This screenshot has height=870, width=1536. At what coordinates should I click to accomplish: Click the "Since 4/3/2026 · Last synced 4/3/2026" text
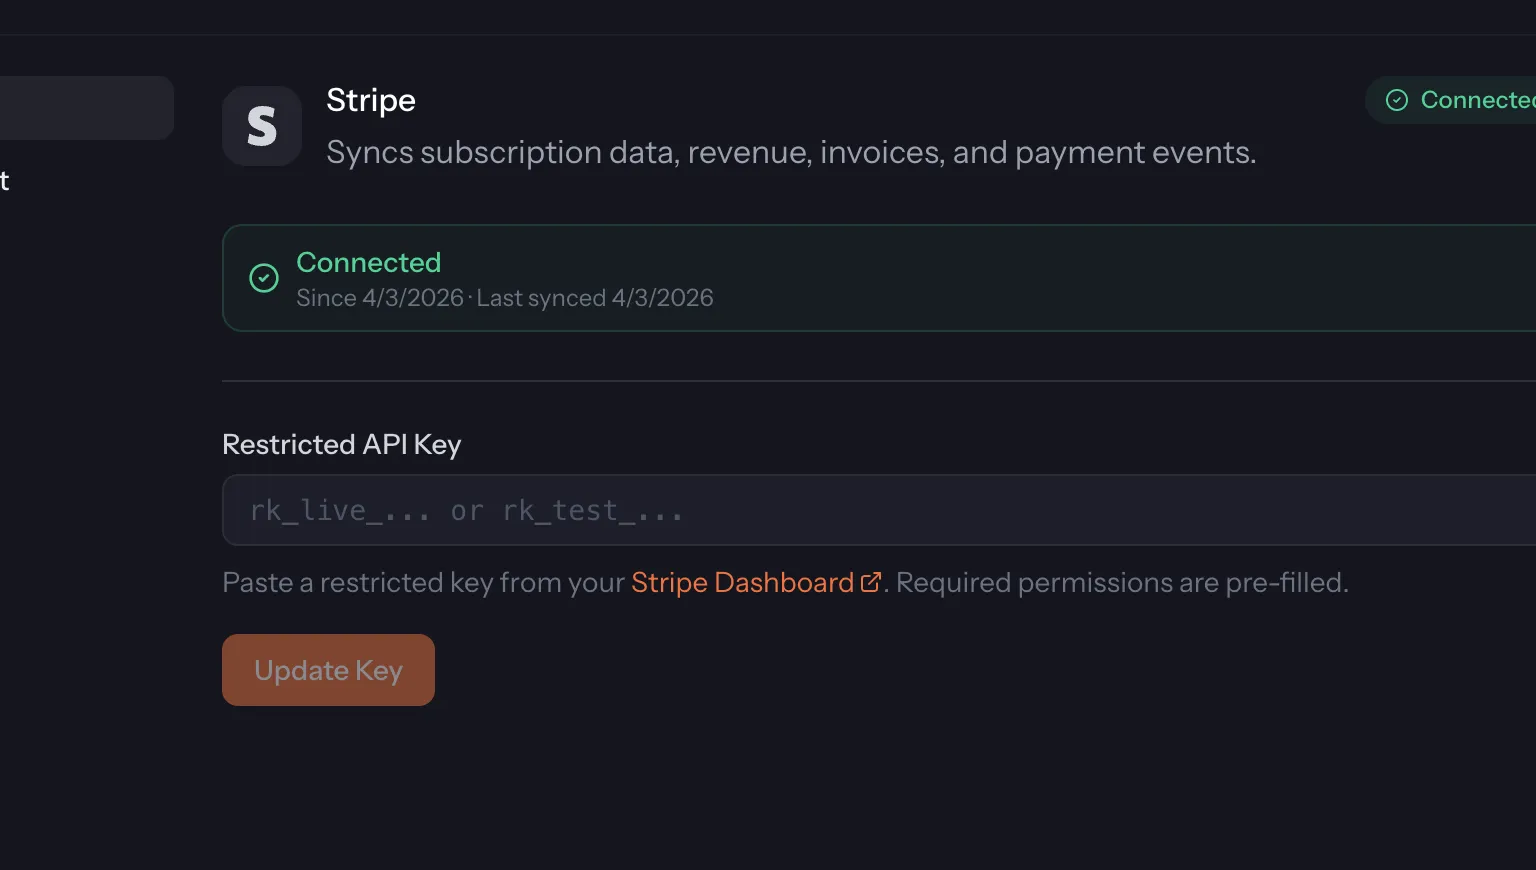505,298
